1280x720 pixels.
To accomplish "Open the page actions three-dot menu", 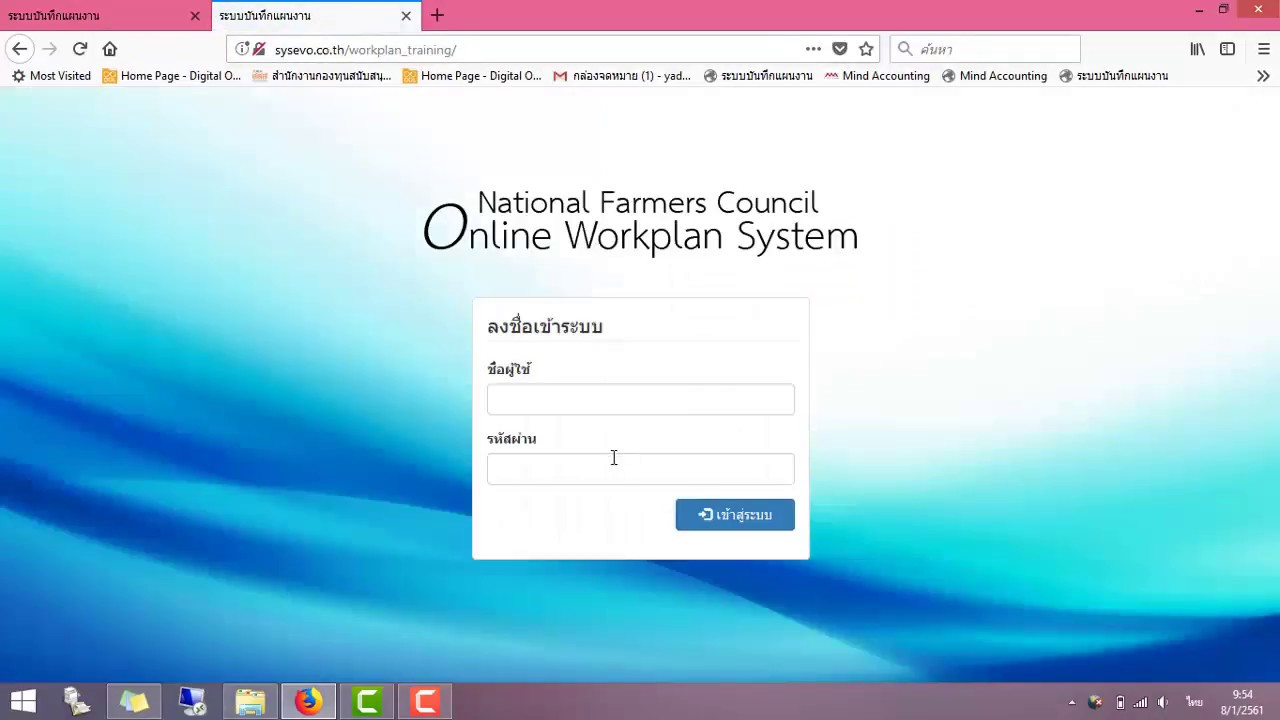I will [x=813, y=49].
